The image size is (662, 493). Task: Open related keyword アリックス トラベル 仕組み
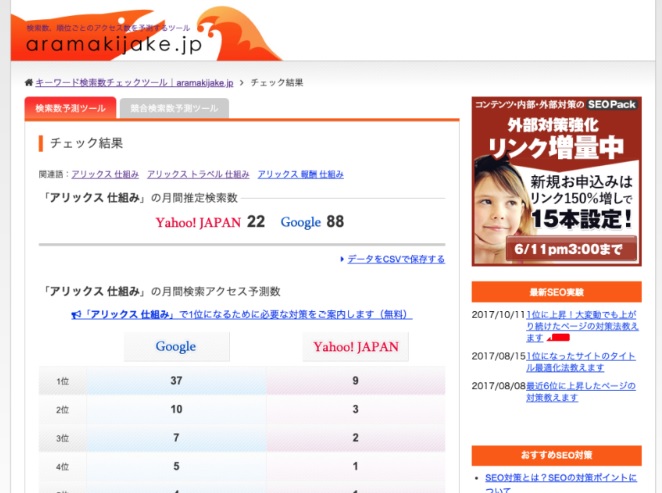(x=197, y=174)
